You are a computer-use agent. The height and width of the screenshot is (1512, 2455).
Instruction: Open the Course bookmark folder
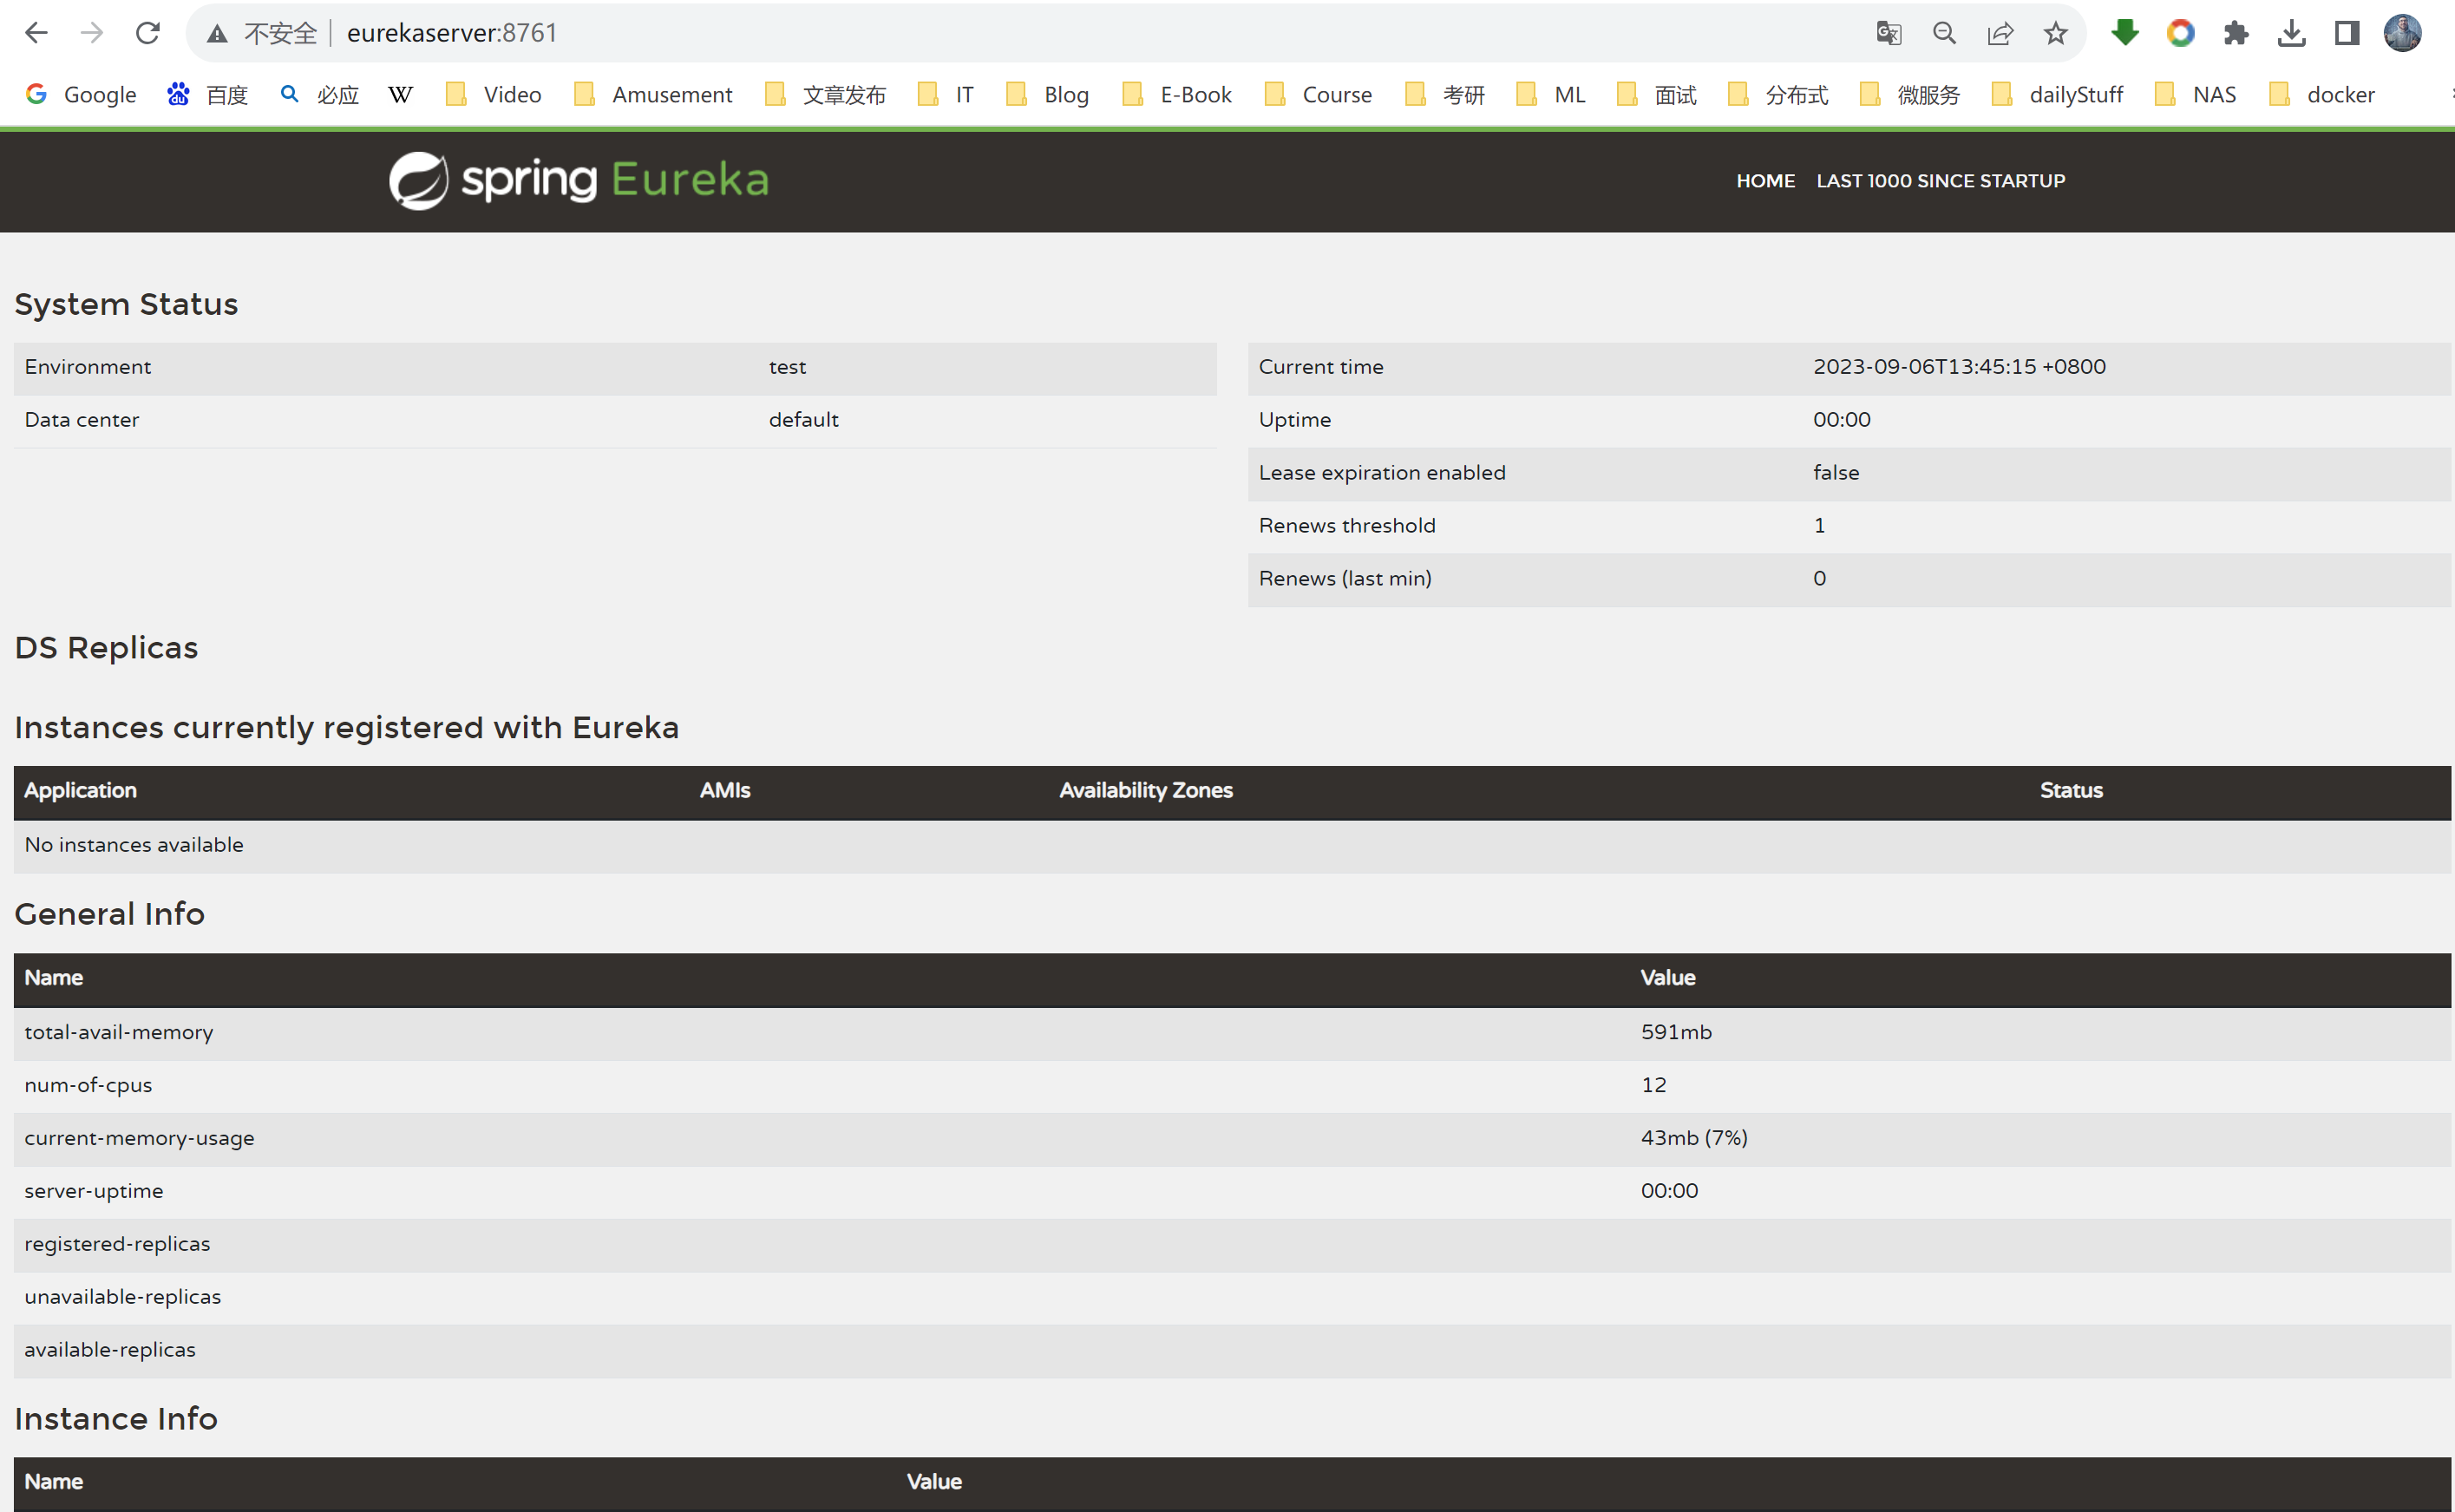point(1318,94)
